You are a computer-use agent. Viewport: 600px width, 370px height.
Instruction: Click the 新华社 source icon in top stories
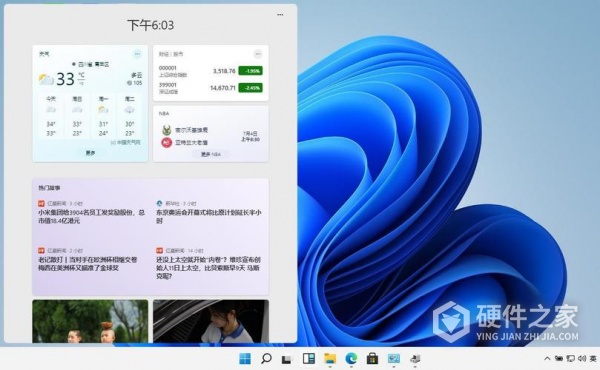coord(159,203)
